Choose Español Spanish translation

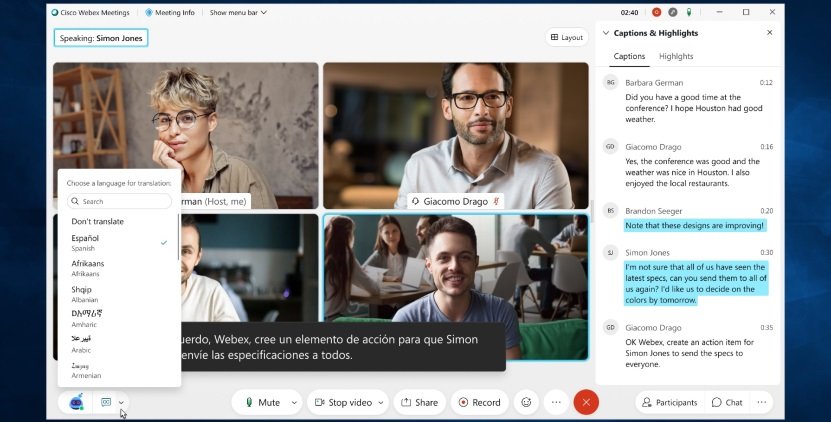click(x=119, y=243)
